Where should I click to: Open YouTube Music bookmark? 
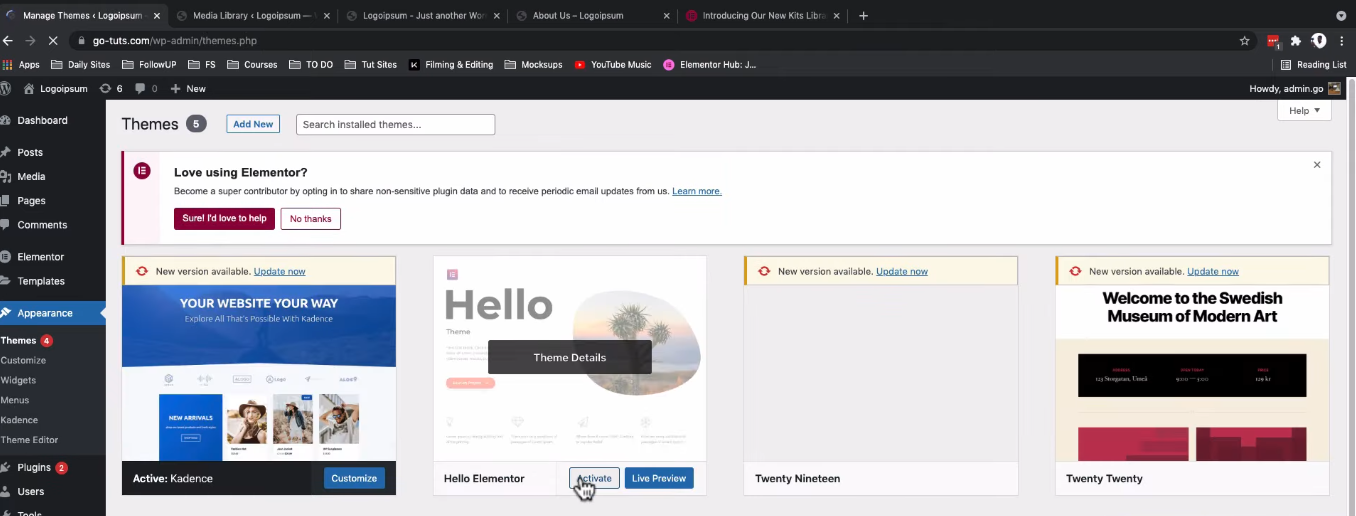[613, 64]
